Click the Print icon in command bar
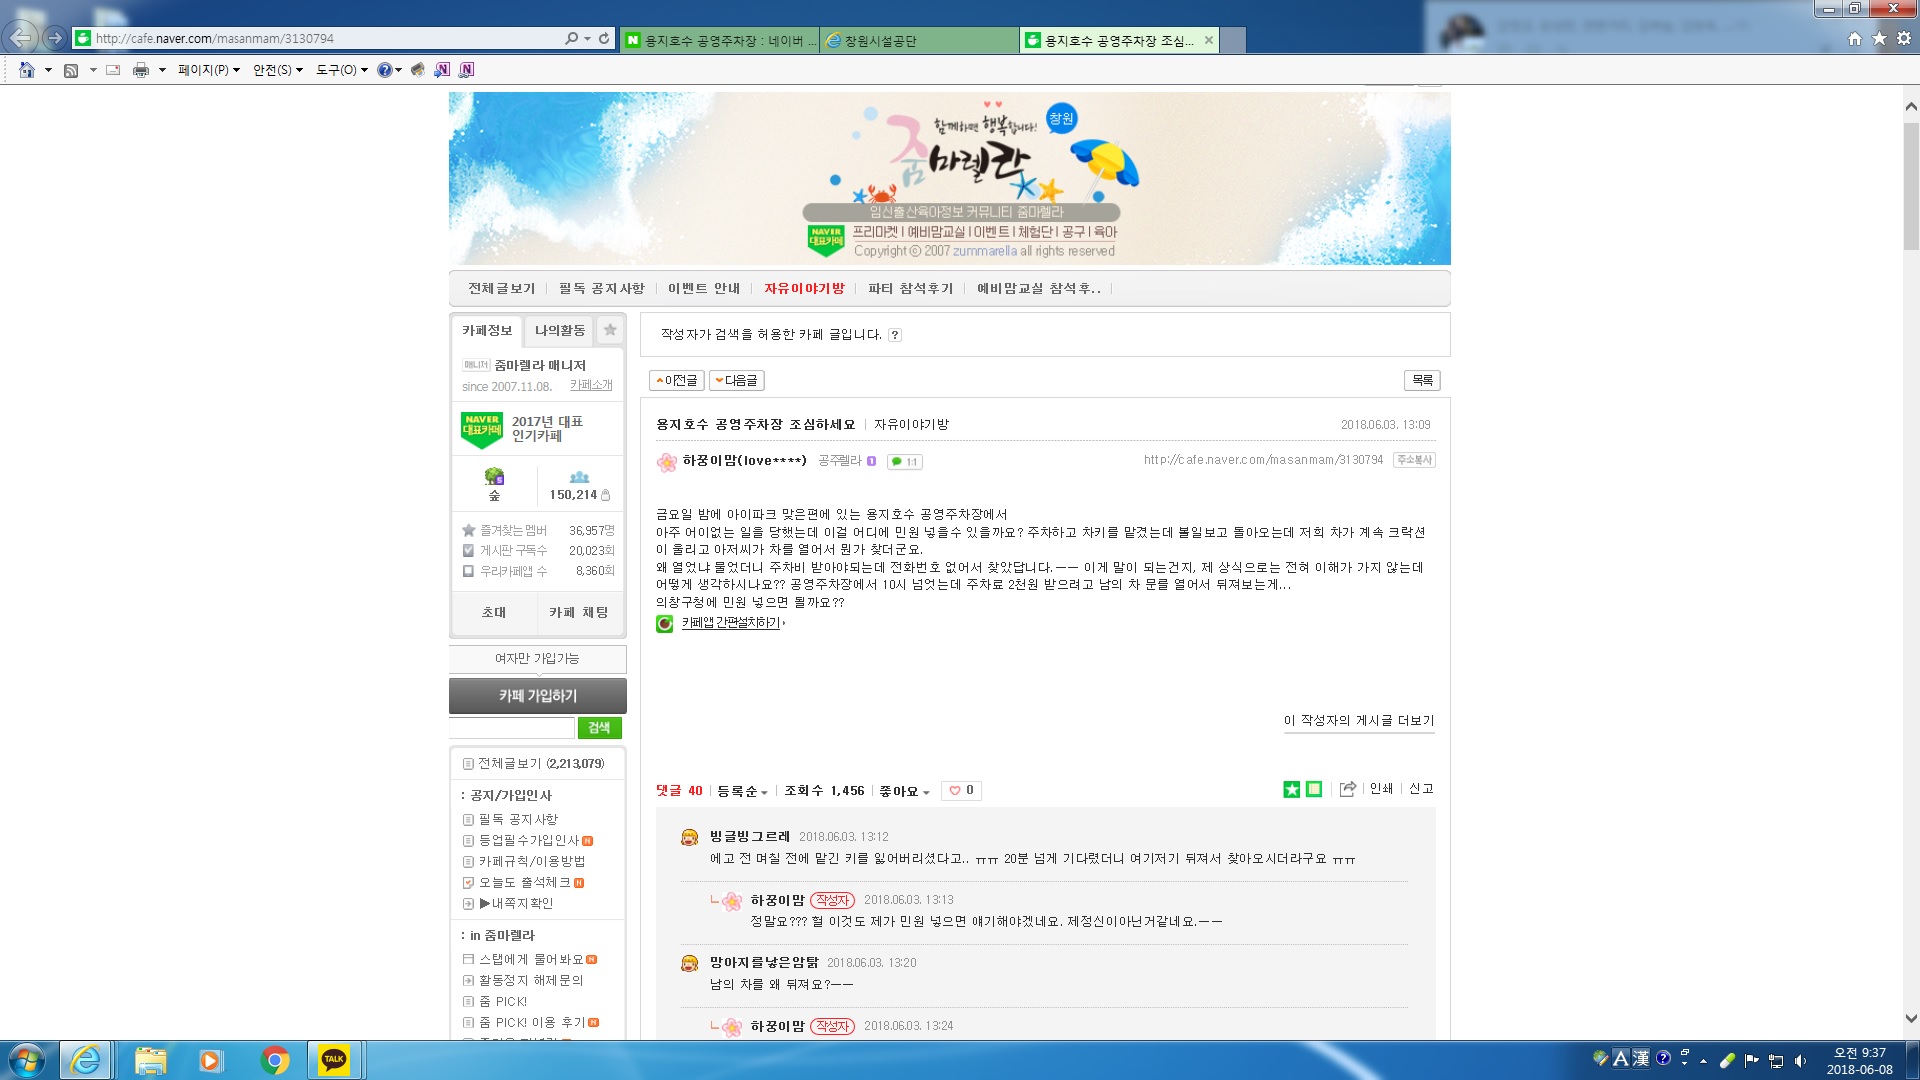This screenshot has height=1080, width=1920. (141, 70)
